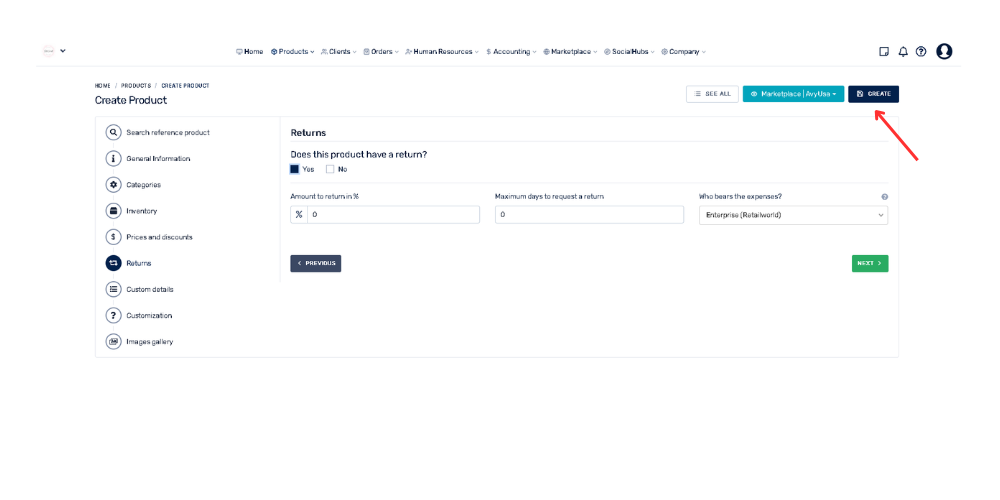1000x500 pixels.
Task: Open the Human Resources menu
Action: point(441,52)
